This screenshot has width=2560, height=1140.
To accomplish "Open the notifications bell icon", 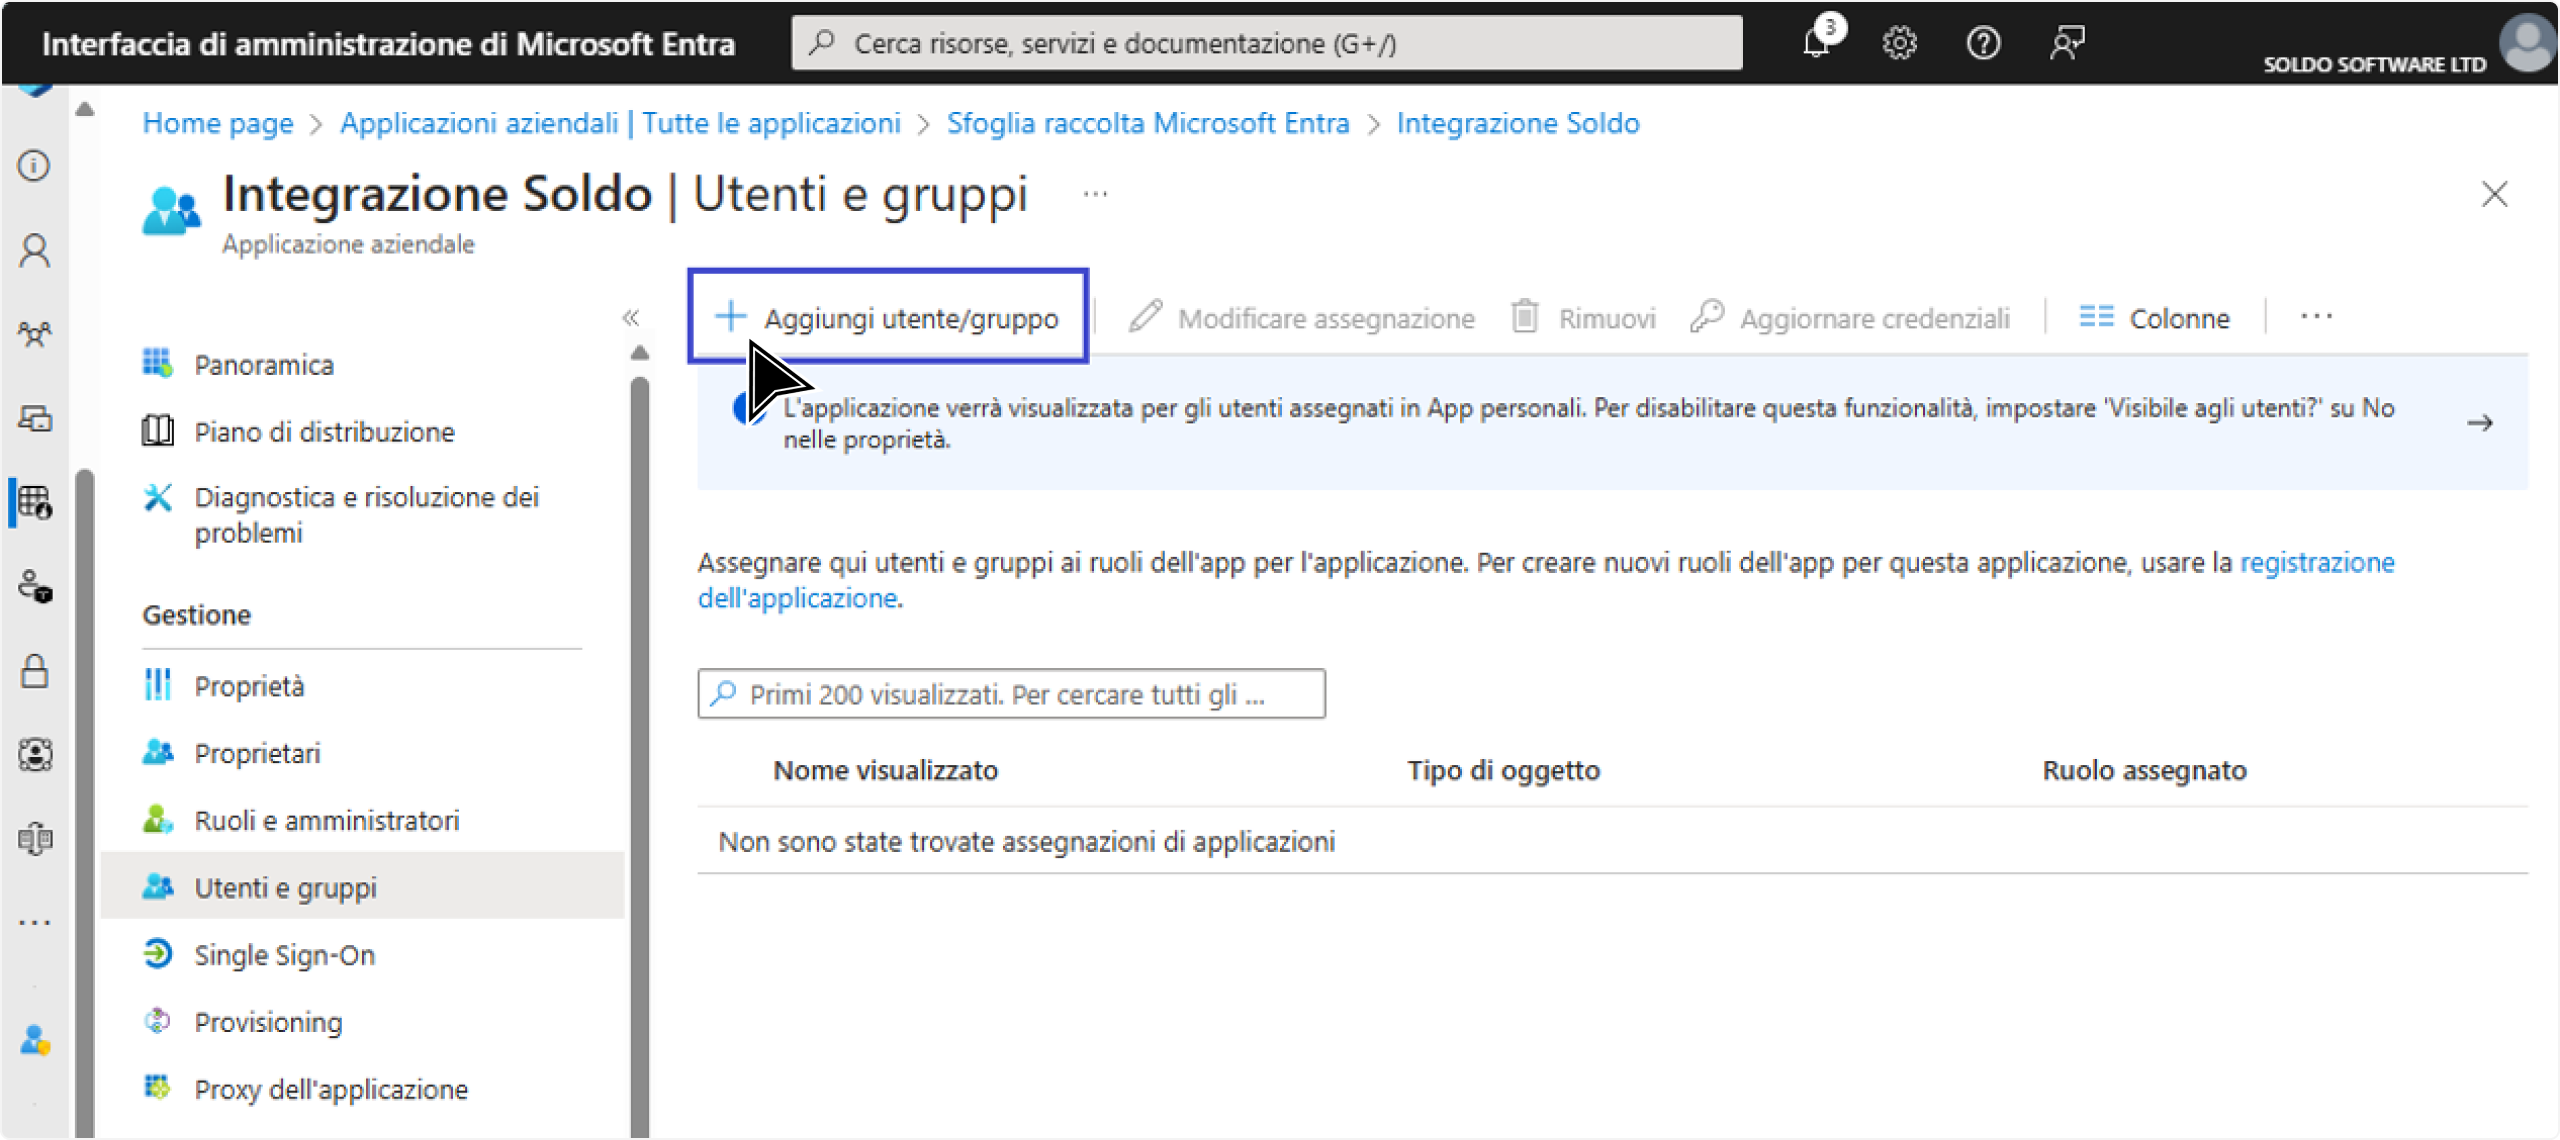I will tap(1816, 44).
